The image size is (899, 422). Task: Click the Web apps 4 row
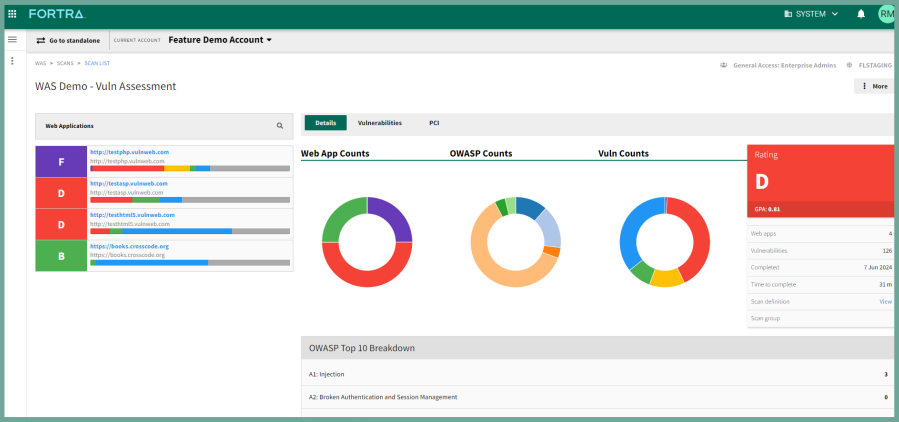820,233
